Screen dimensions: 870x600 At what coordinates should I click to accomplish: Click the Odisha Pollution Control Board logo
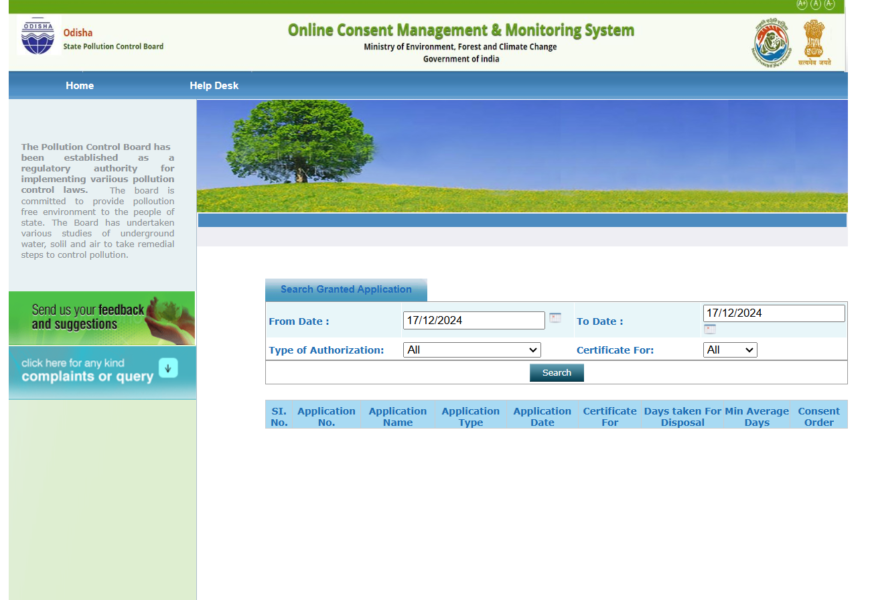39,37
